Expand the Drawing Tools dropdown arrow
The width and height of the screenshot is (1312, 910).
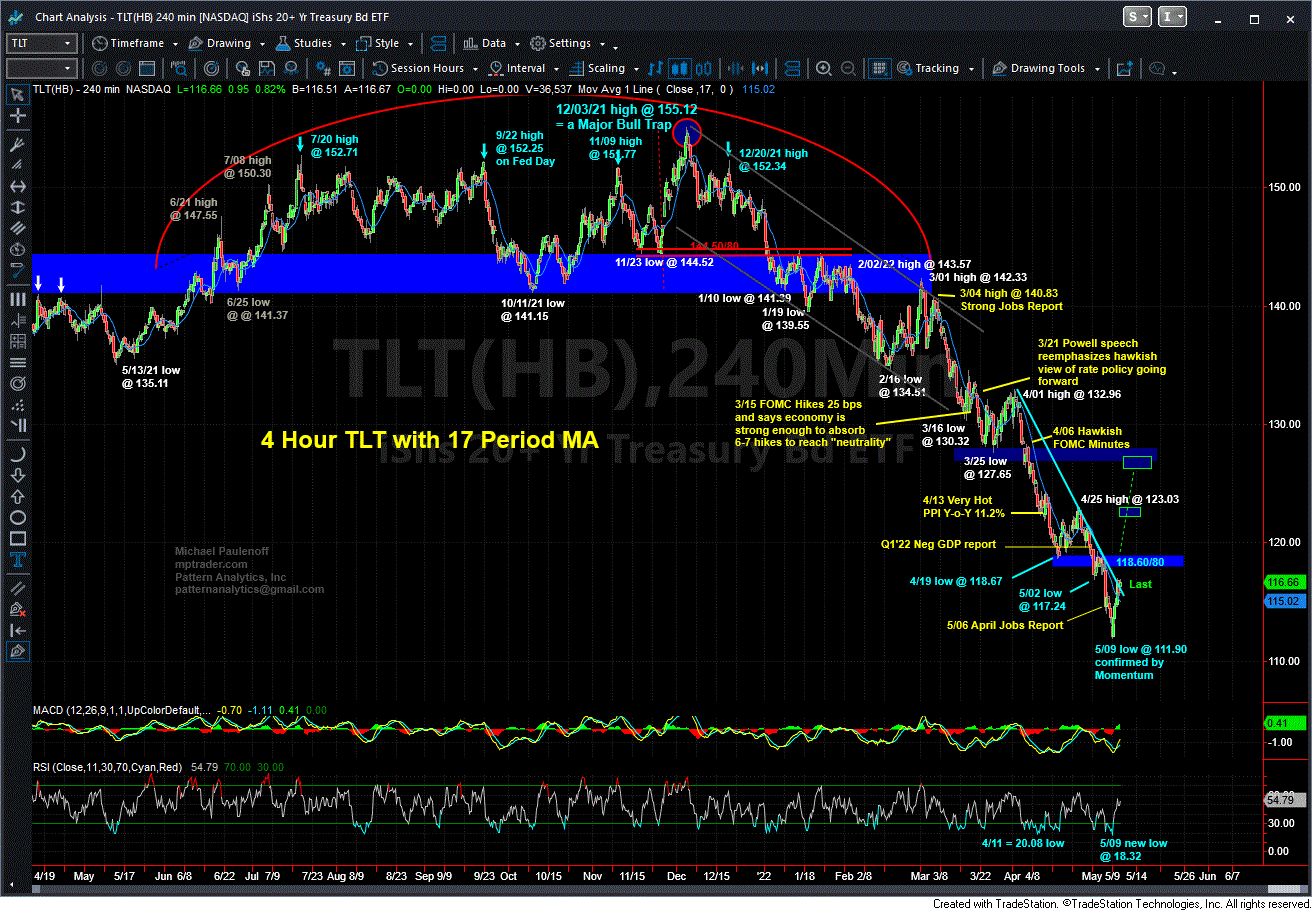click(x=1097, y=69)
